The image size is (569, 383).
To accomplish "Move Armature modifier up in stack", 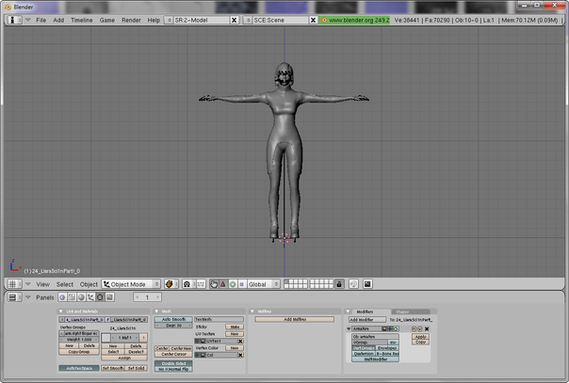I will 414,329.
